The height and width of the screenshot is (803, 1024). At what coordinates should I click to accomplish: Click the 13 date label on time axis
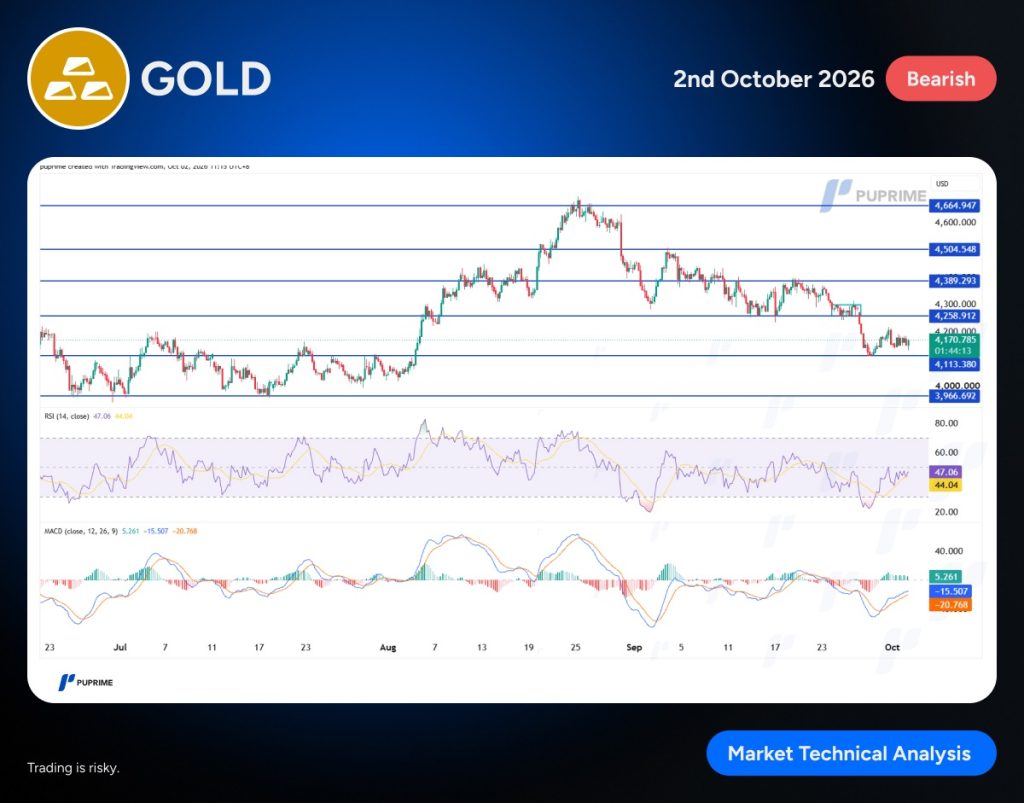481,648
